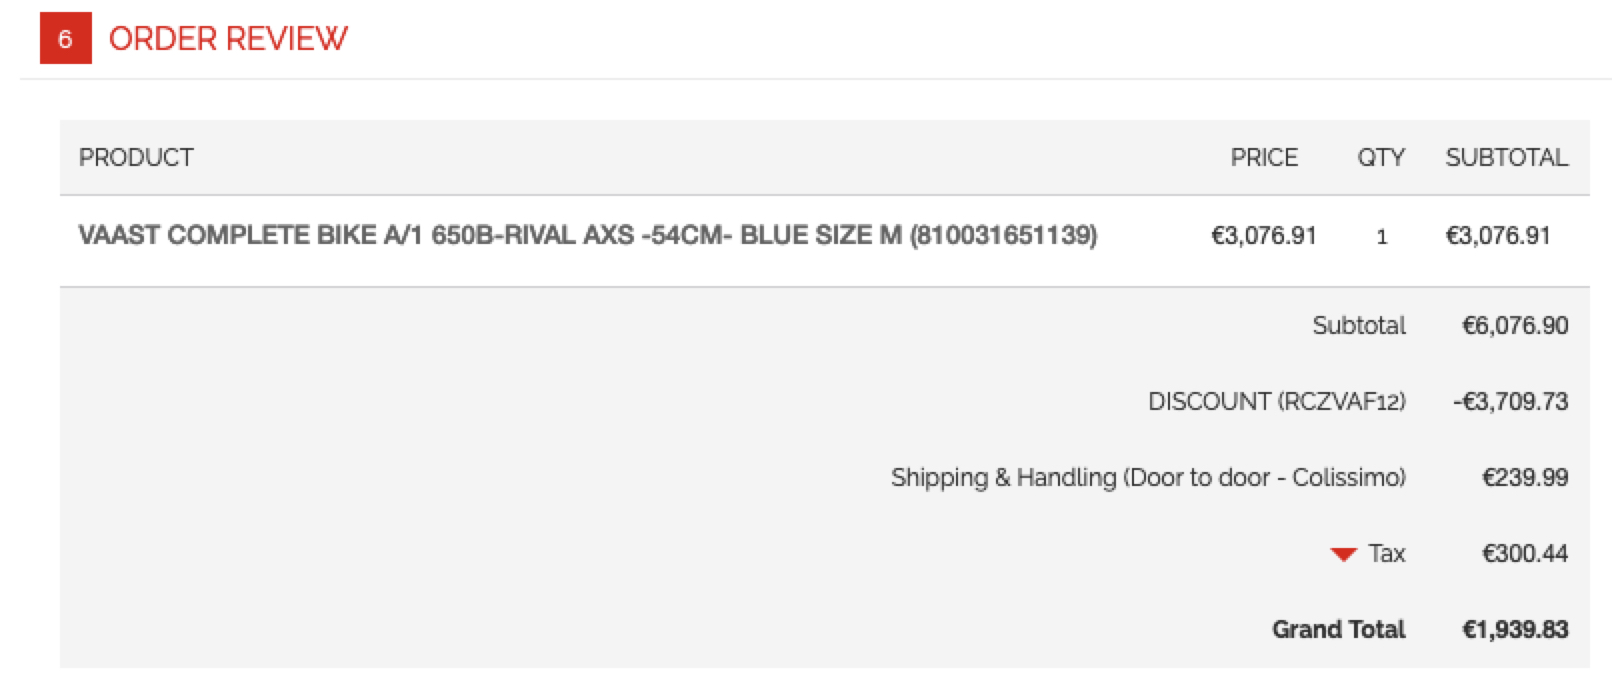Viewport: 1612px width, 678px height.
Task: Click the -€3,709.73 discount amount
Action: pyautogui.click(x=1510, y=401)
